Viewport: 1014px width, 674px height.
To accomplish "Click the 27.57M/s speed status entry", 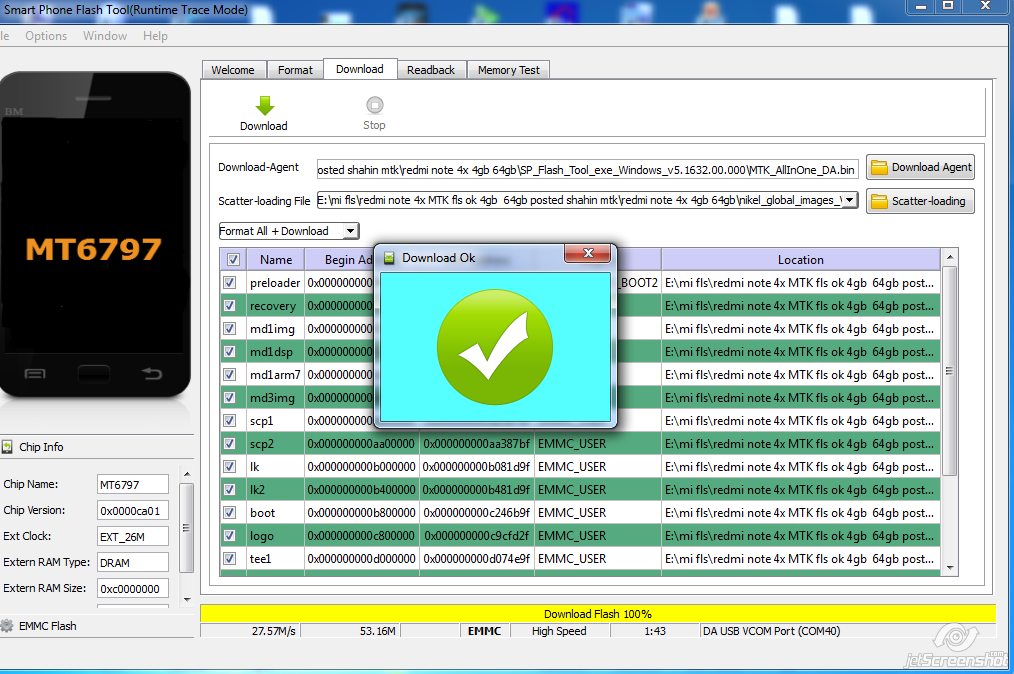I will [274, 631].
